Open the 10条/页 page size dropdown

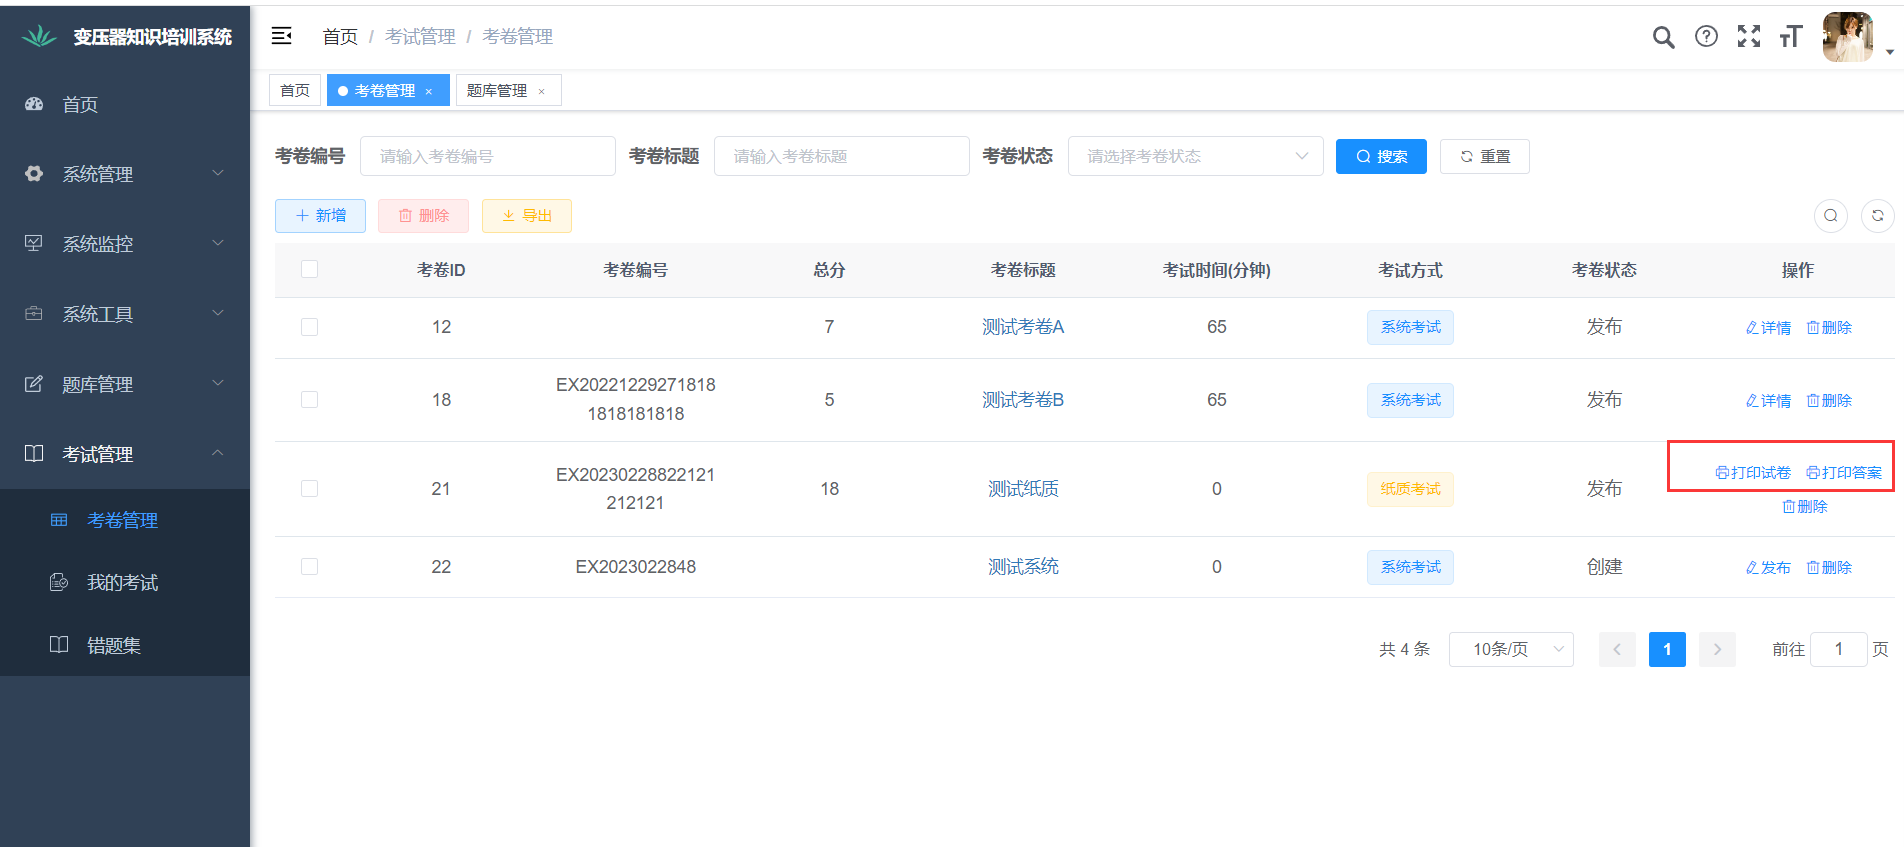pyautogui.click(x=1511, y=649)
